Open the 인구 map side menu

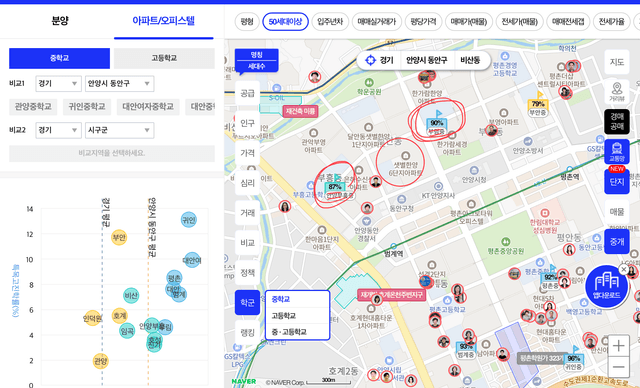click(247, 123)
